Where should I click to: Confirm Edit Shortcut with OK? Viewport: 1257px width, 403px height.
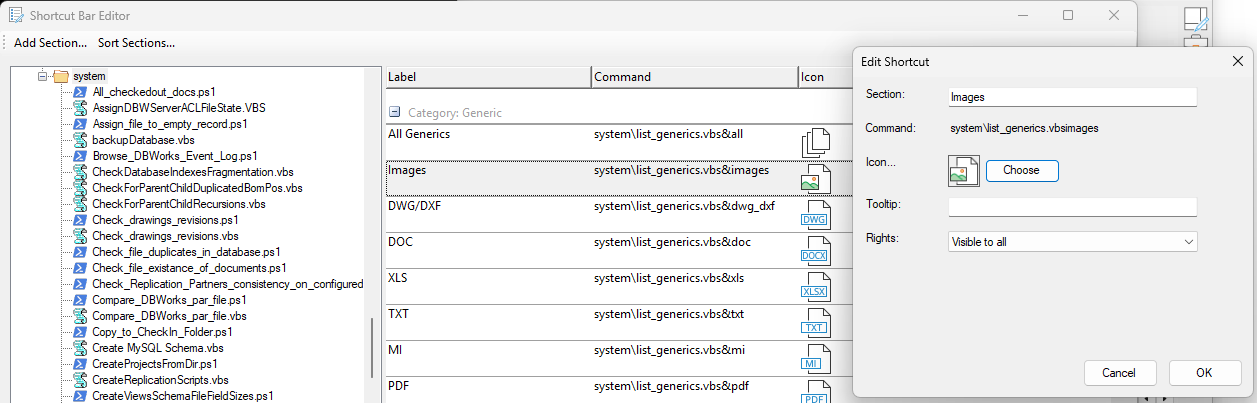tap(1204, 373)
